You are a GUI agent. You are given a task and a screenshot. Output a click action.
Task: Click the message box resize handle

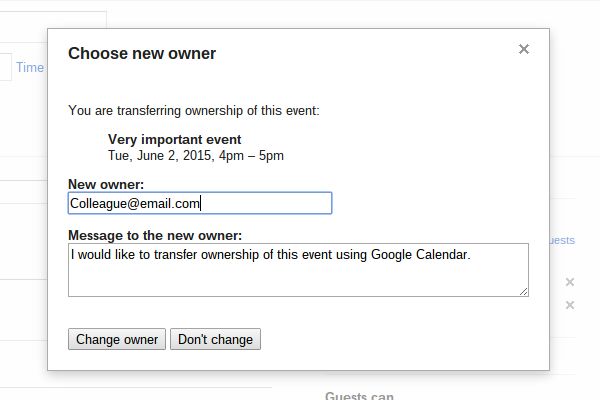(523, 291)
